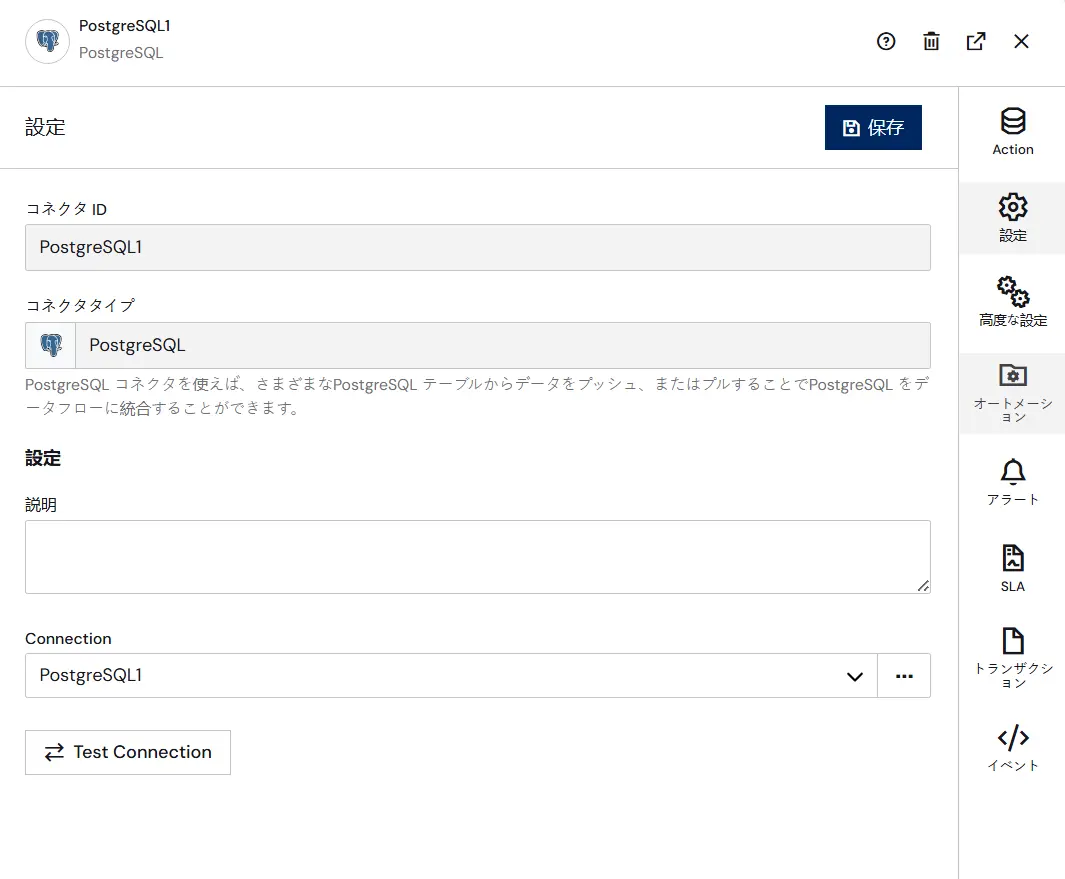Open connector in new window icon

pyautogui.click(x=976, y=41)
